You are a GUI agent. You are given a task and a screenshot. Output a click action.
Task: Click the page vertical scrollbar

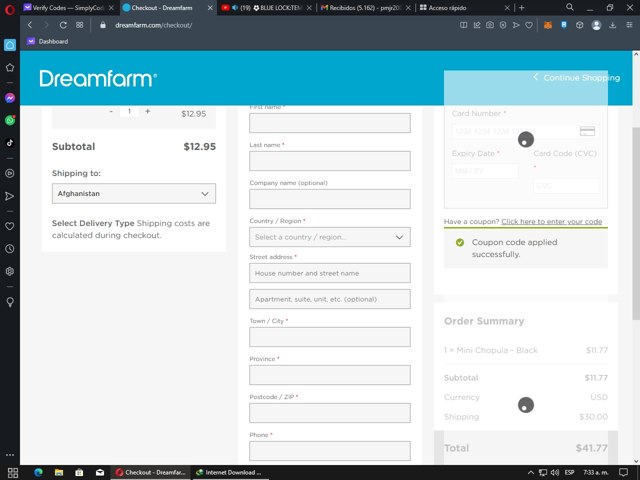coord(636,224)
